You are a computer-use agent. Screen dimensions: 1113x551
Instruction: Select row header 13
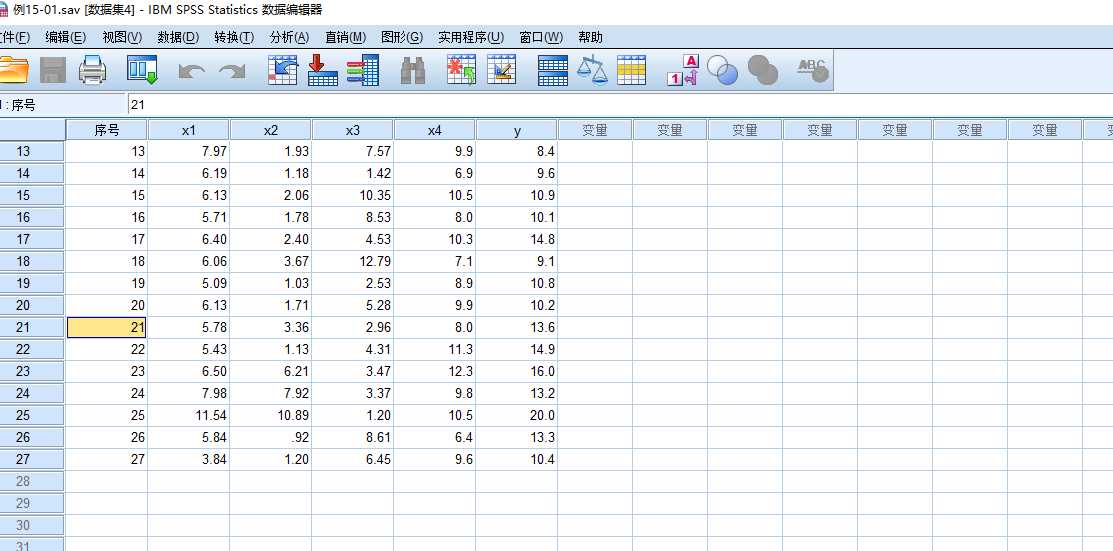coord(32,151)
